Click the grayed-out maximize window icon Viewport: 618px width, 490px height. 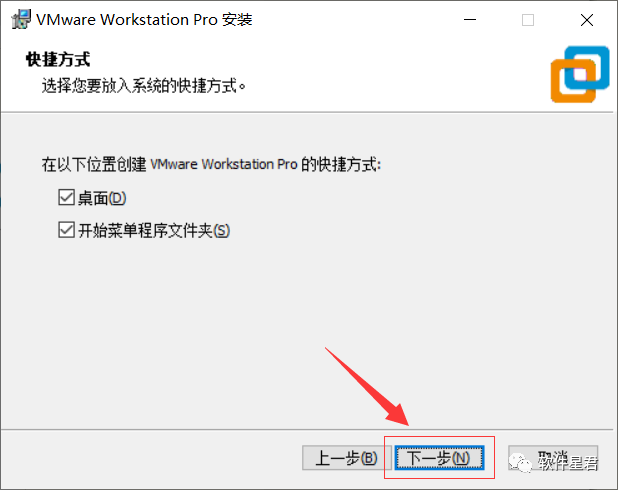point(528,20)
